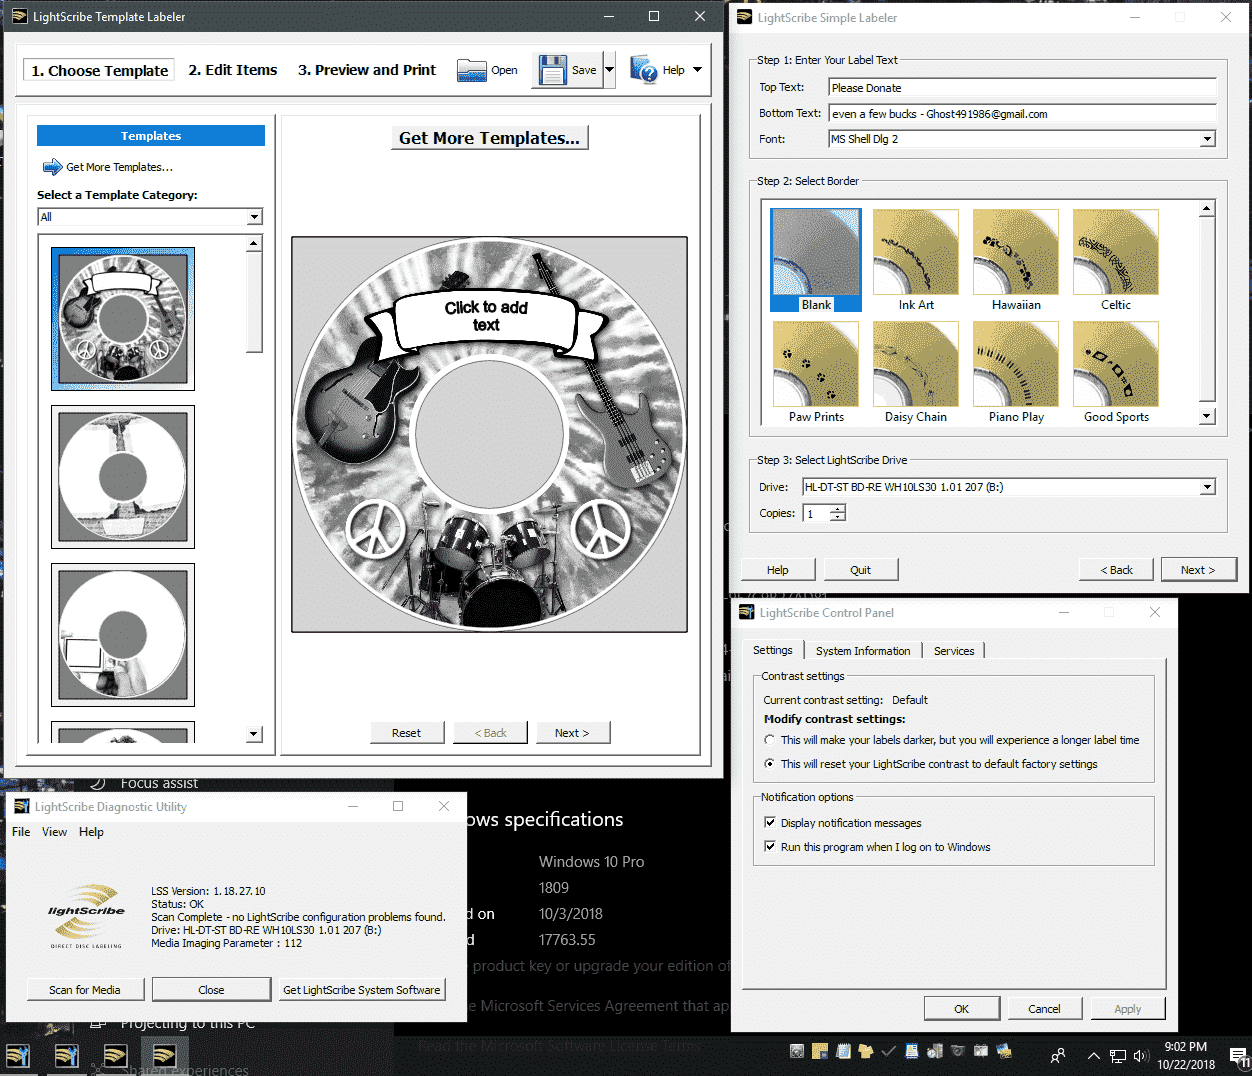Decrease the Copies stepper value
The width and height of the screenshot is (1252, 1076).
tap(838, 517)
